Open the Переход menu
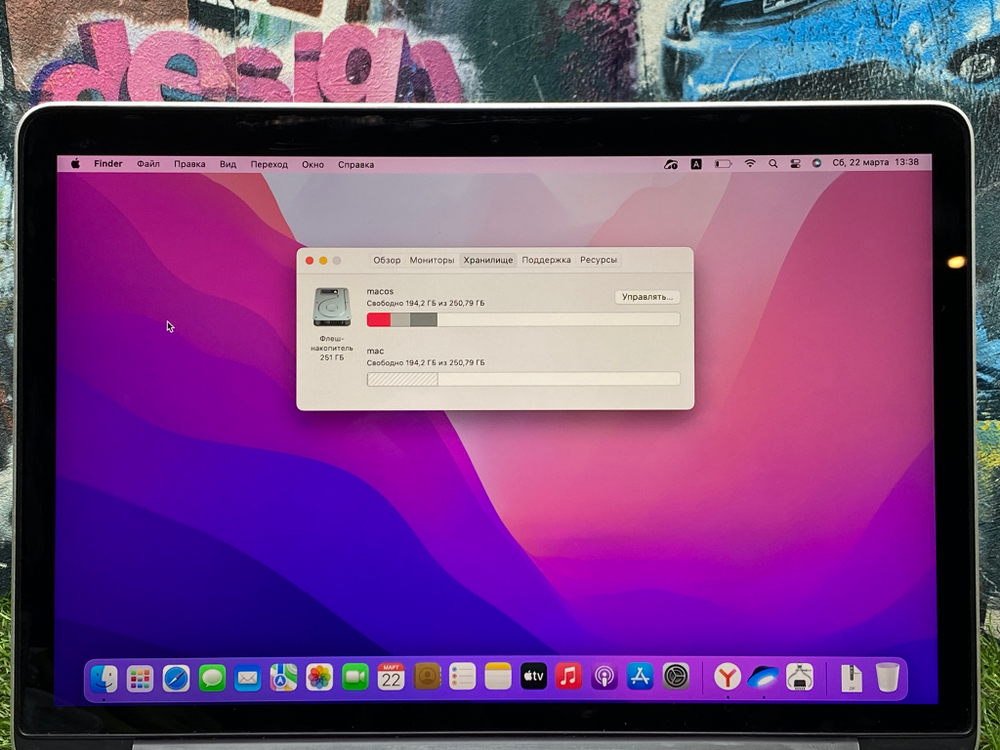Viewport: 1000px width, 750px height. point(270,163)
